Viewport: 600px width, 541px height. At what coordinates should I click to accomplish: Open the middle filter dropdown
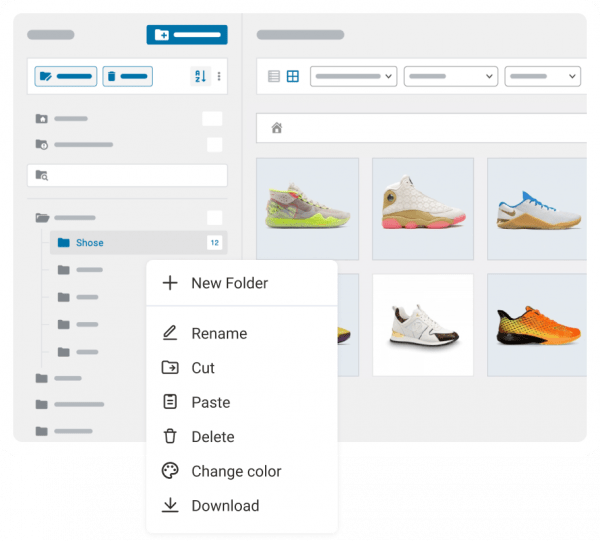tap(451, 76)
